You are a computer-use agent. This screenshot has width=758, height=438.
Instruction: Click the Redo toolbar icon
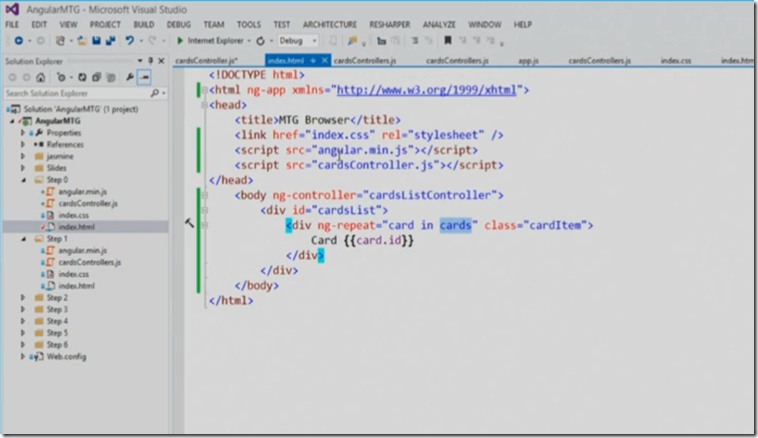pos(152,41)
